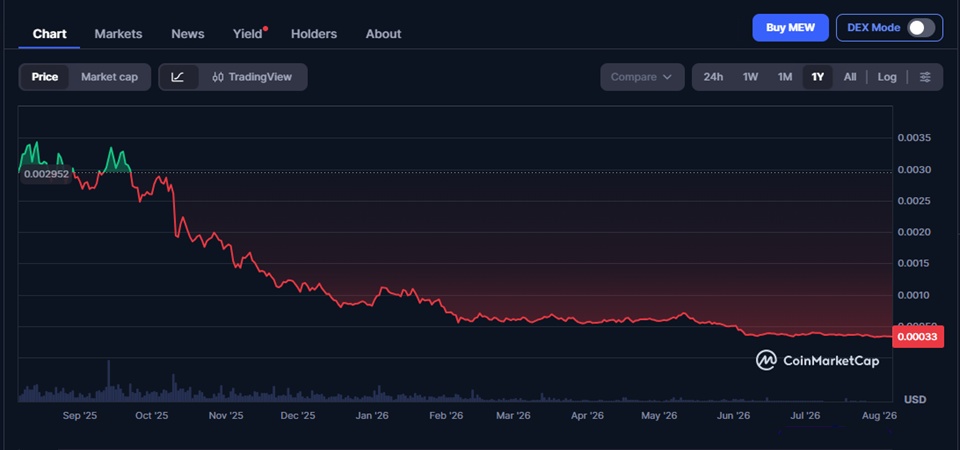Toggle DEX Mode switch

click(921, 28)
